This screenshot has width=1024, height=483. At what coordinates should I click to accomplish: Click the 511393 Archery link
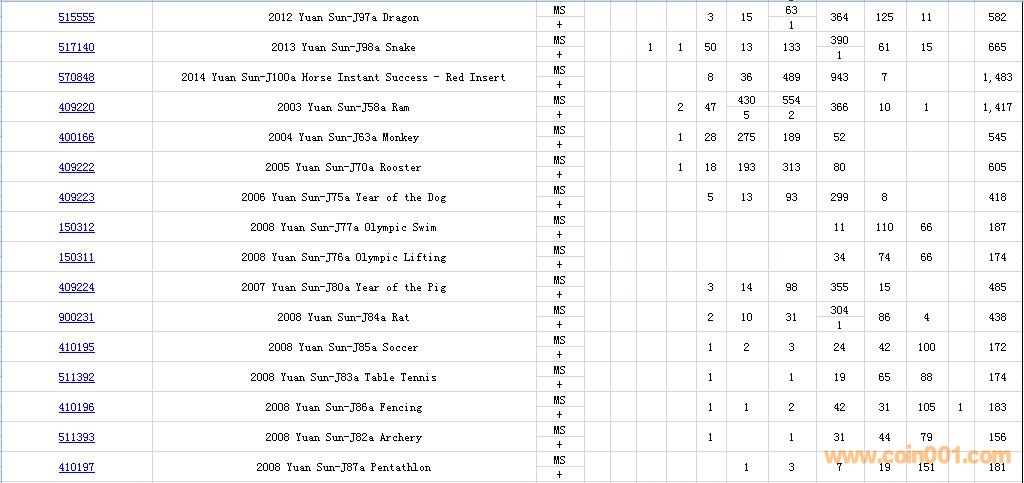[76, 438]
